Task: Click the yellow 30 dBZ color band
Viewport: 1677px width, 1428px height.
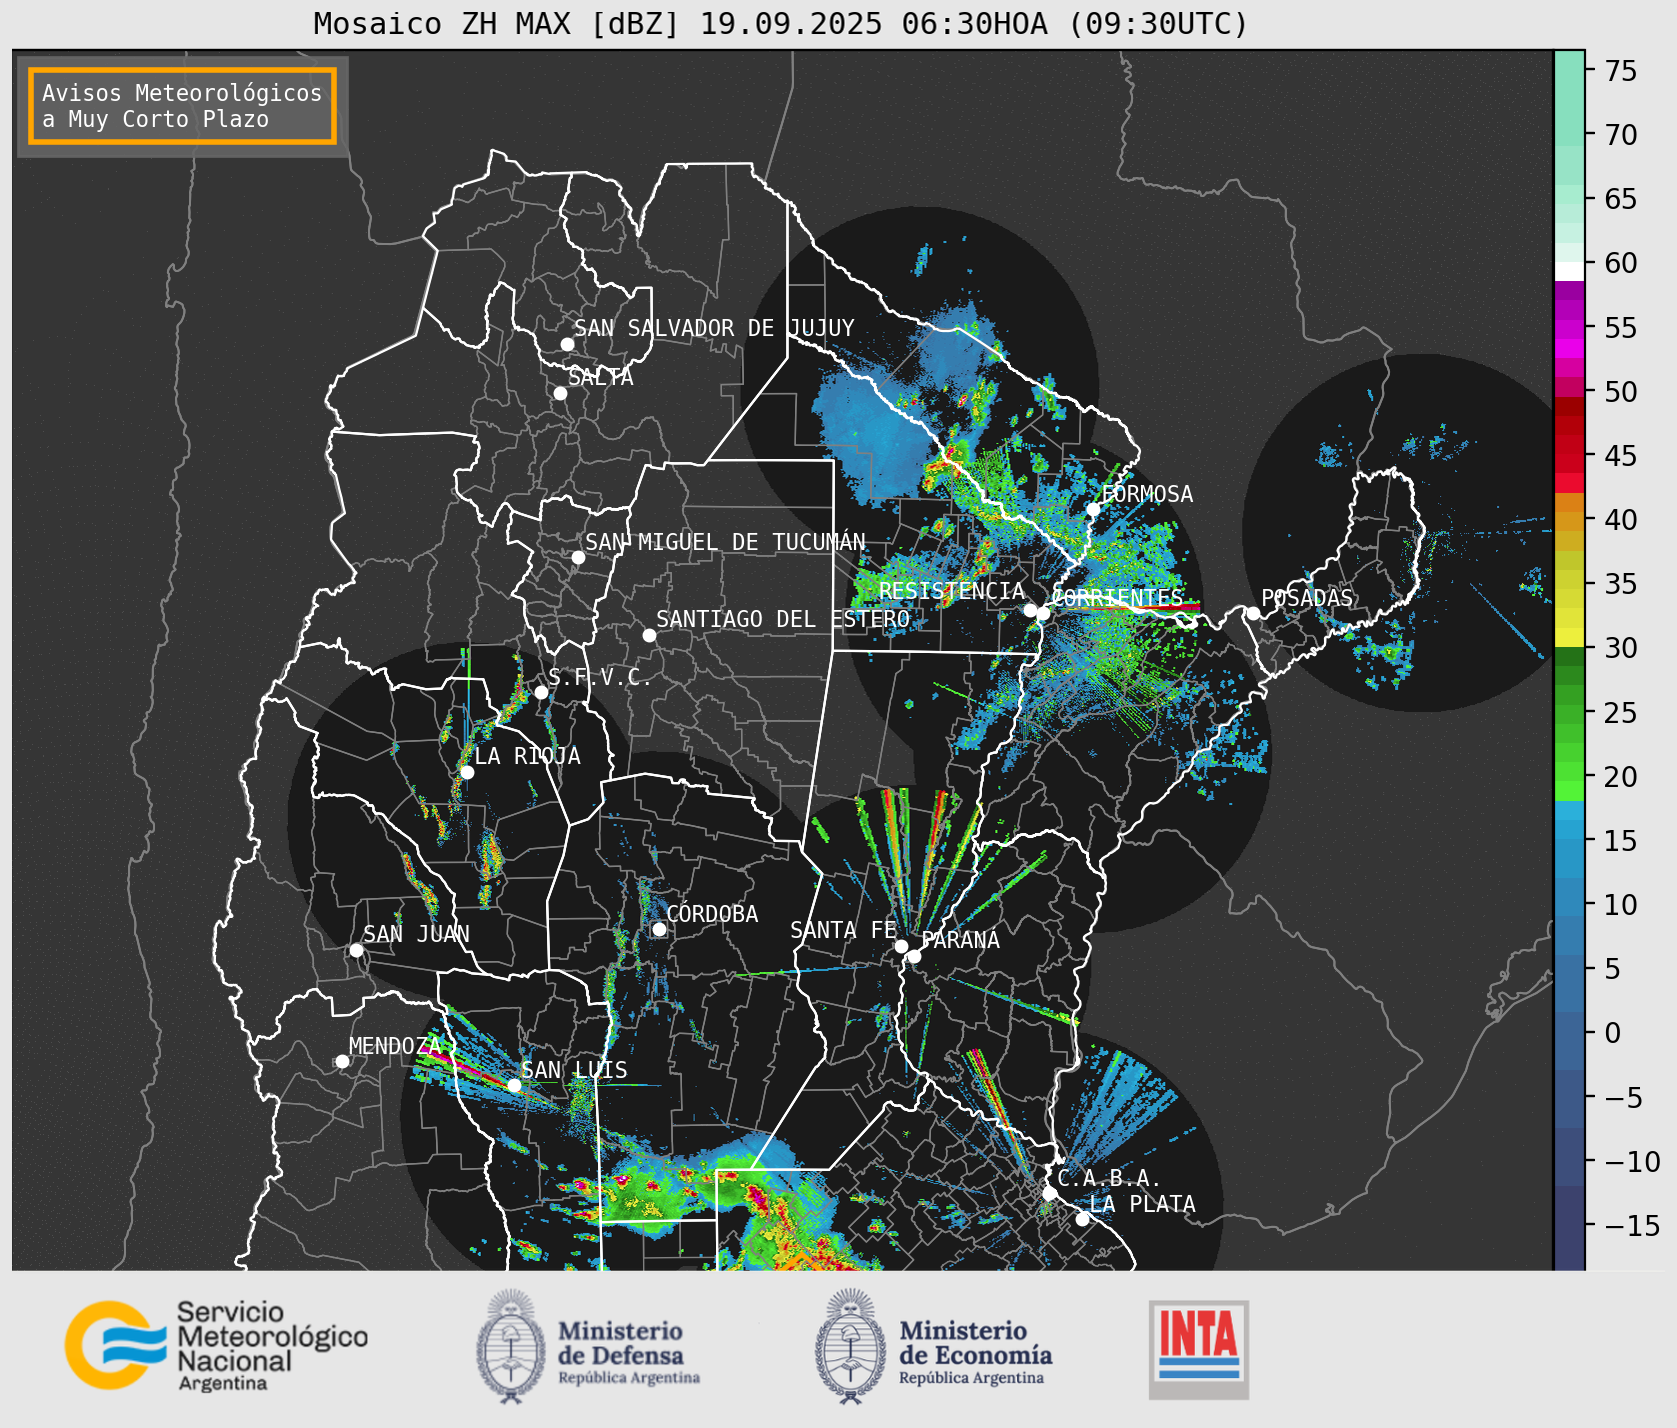Action: coord(1569,637)
